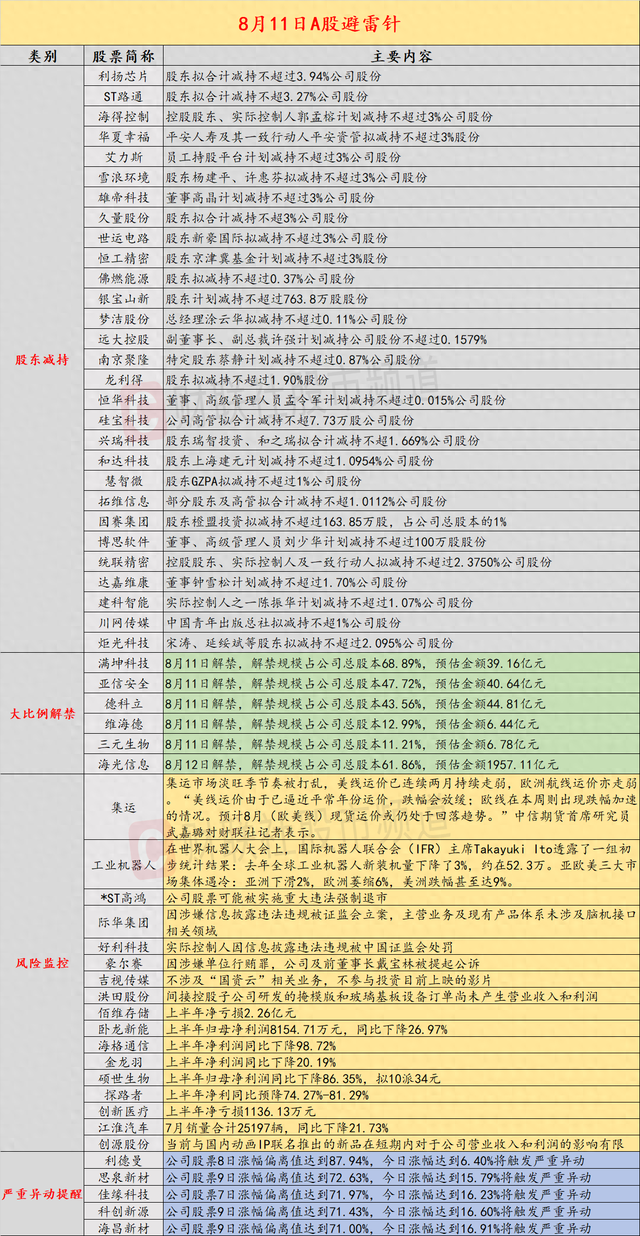Select the category cell "风险监控"
This screenshot has height=1236, width=640.
pos(43,963)
